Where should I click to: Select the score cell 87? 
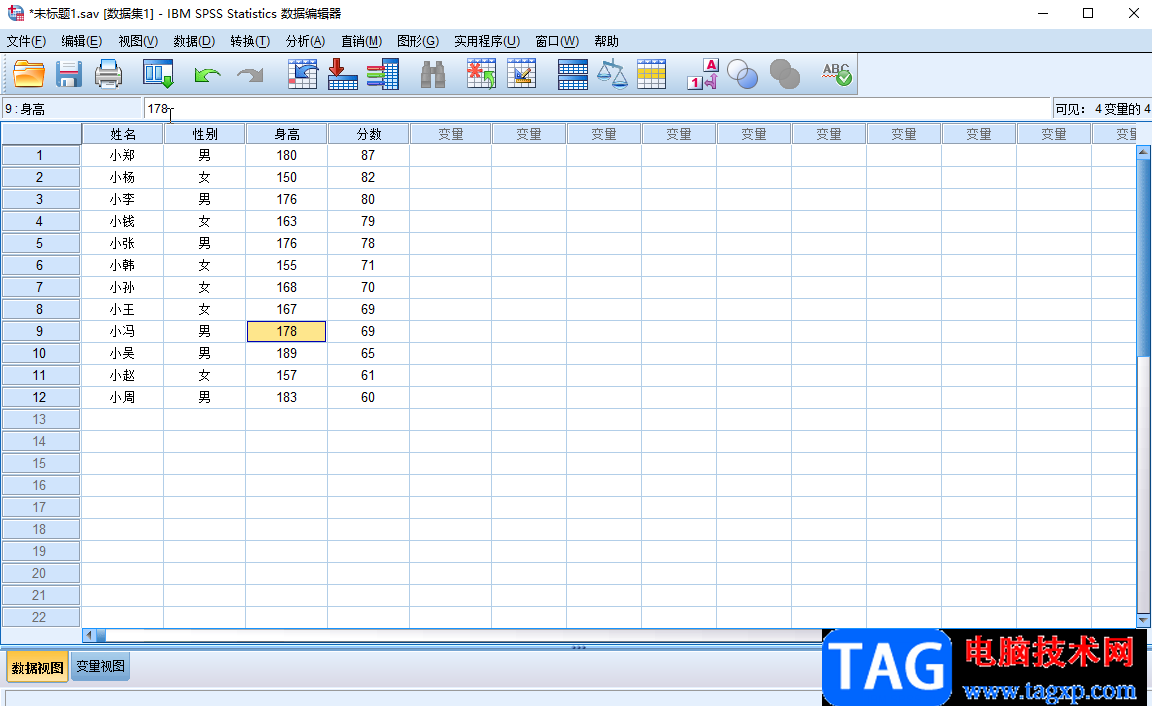pyautogui.click(x=369, y=155)
